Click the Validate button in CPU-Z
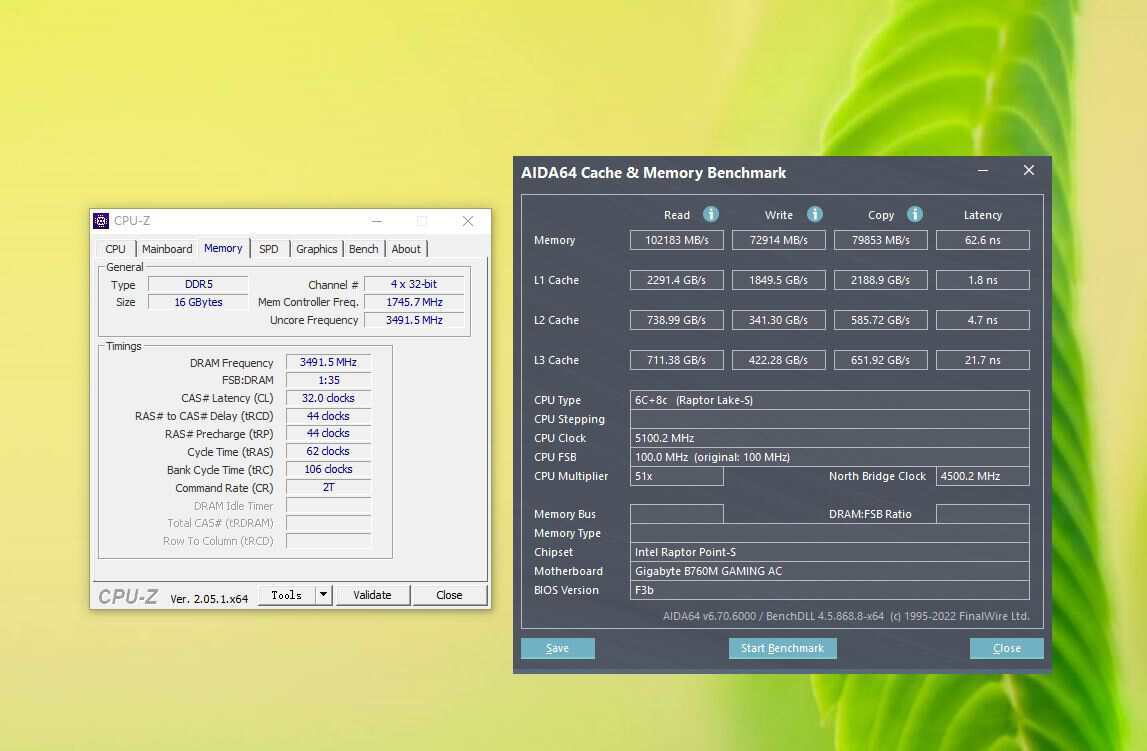 372,595
